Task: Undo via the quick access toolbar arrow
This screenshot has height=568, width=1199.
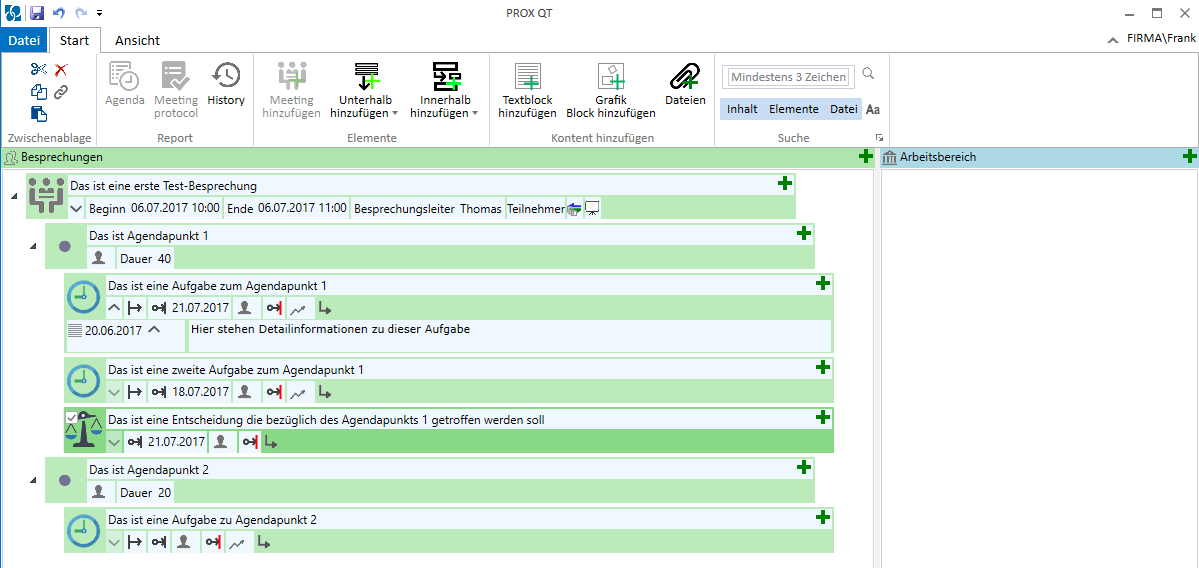Action: pyautogui.click(x=59, y=13)
